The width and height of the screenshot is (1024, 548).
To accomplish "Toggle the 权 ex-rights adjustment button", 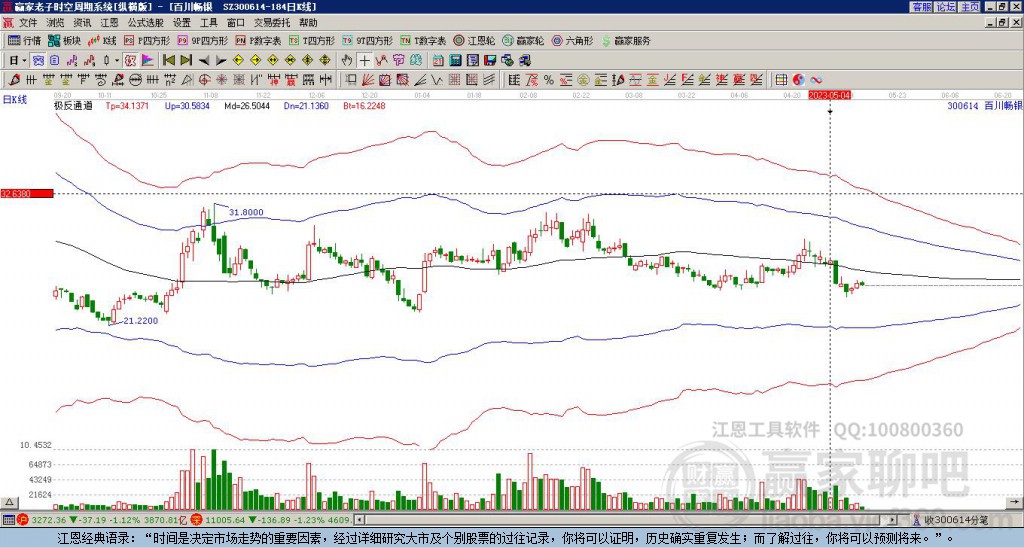I will coord(130,61).
